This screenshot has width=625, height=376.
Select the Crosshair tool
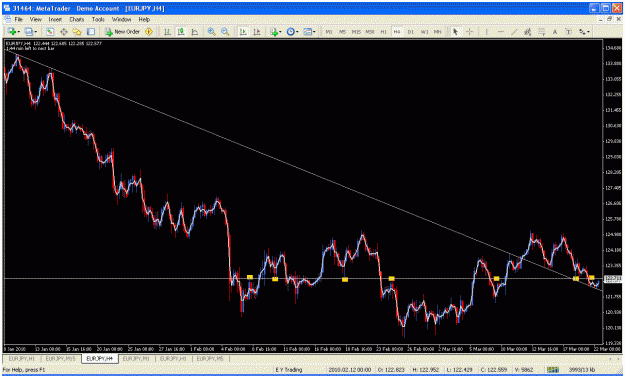click(469, 31)
